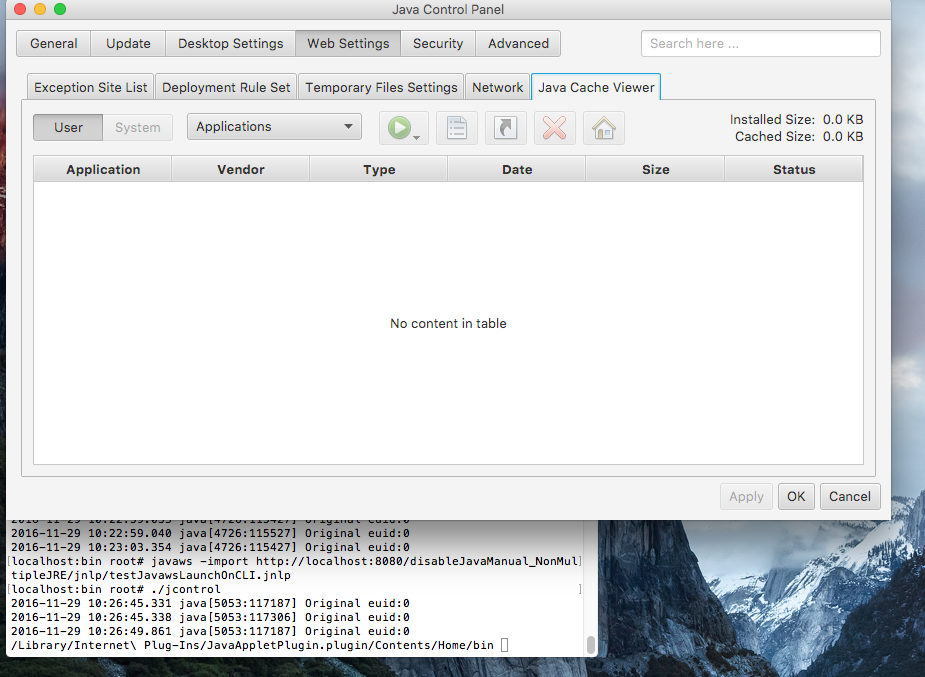Sort by the Type column header

click(x=379, y=169)
